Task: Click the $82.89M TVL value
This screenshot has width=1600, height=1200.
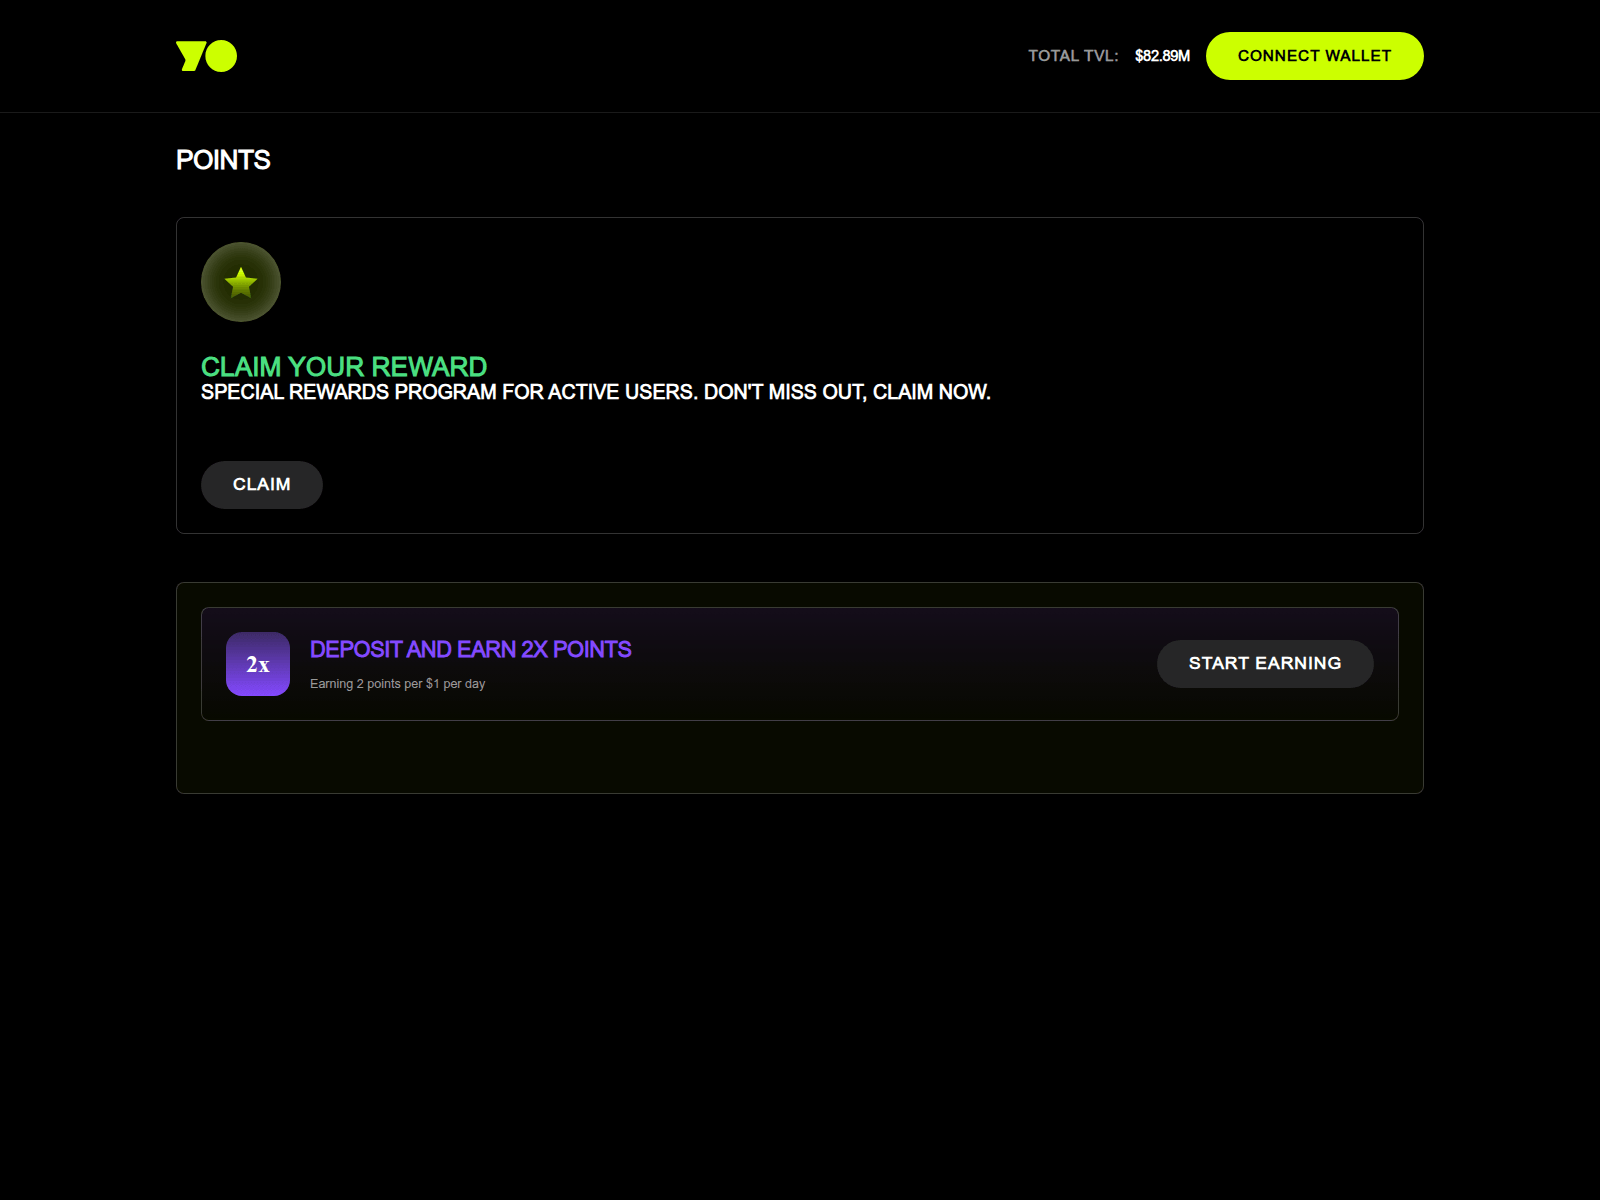Action: [1161, 56]
